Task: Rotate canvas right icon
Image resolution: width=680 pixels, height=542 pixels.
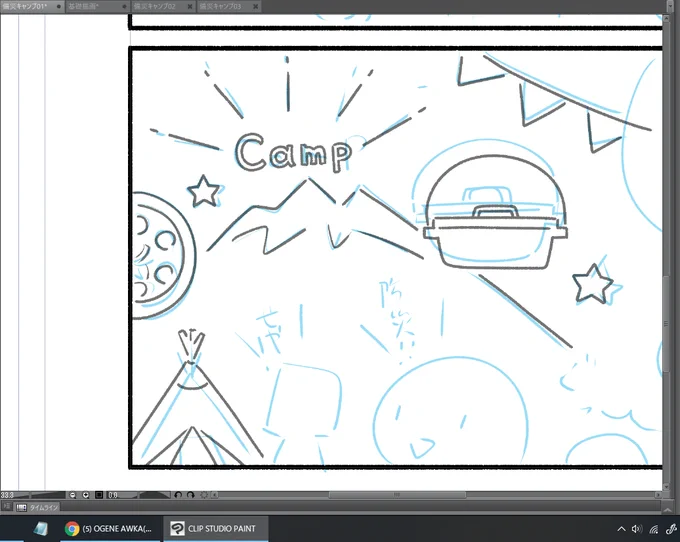Action: click(190, 495)
